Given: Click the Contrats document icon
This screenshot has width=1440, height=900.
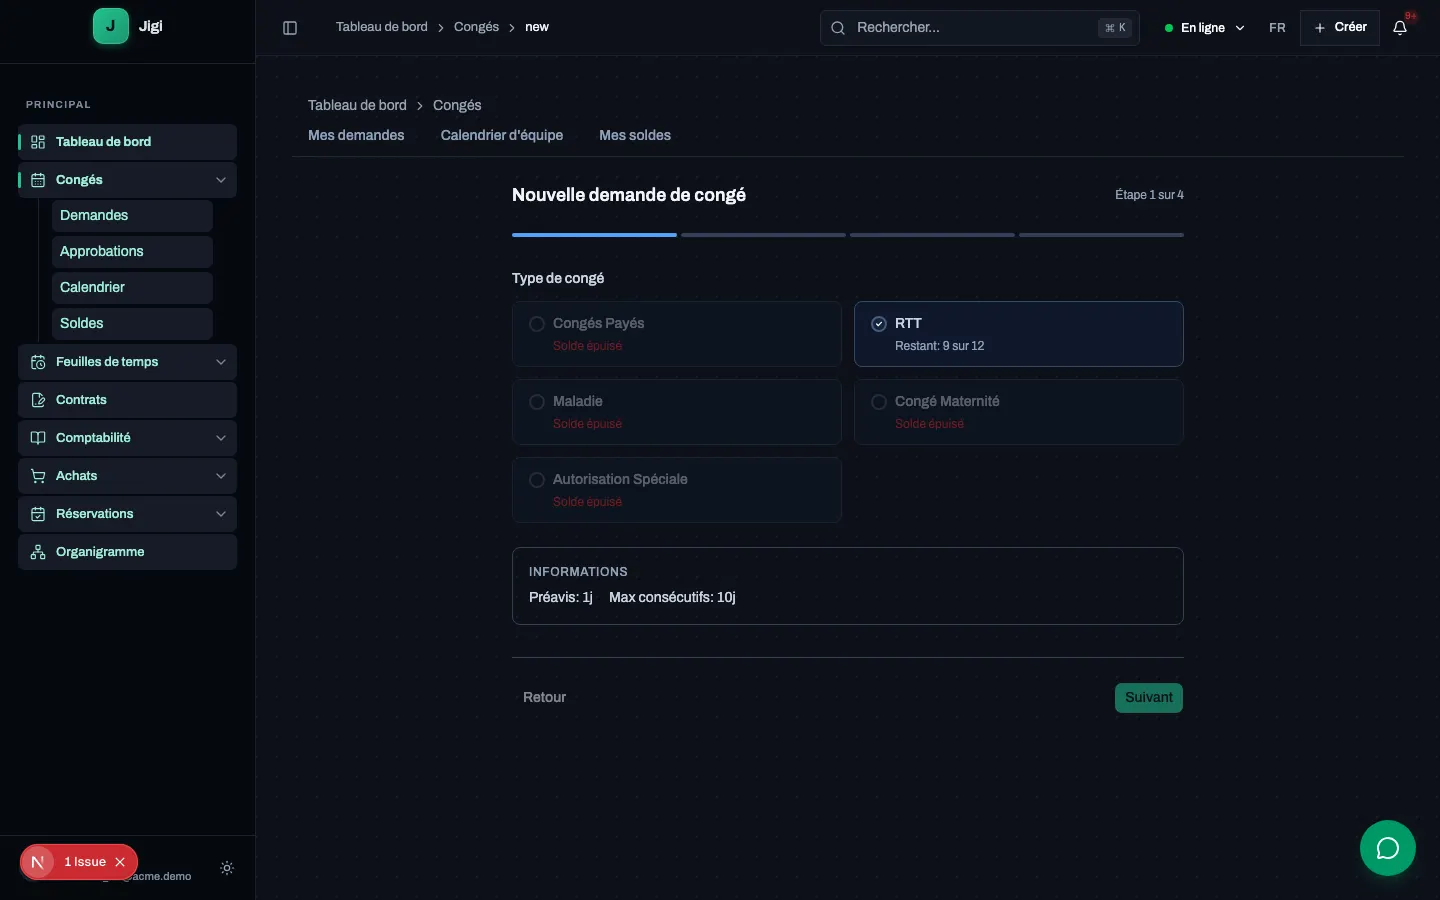Looking at the screenshot, I should (x=38, y=400).
